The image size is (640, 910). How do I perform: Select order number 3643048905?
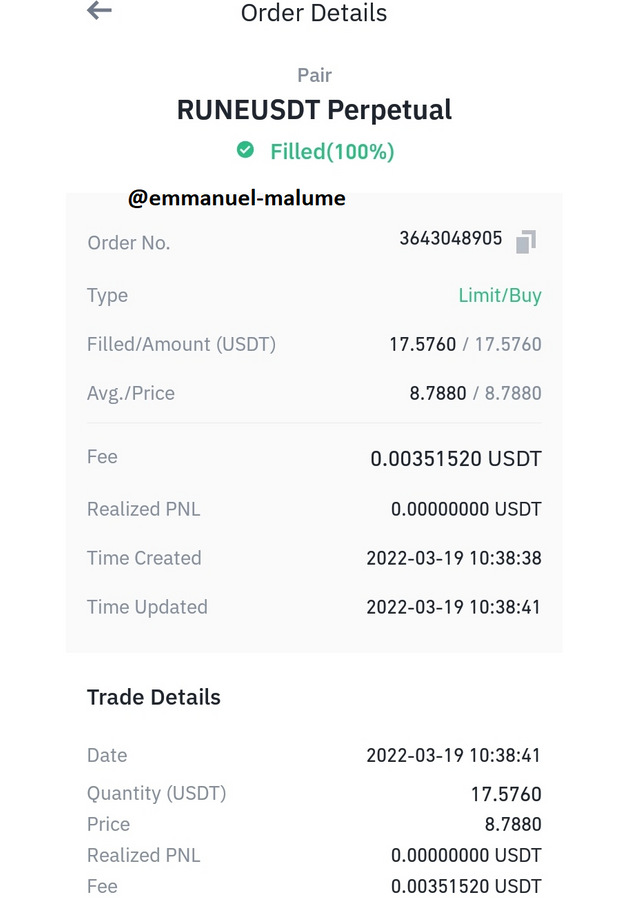tap(450, 238)
